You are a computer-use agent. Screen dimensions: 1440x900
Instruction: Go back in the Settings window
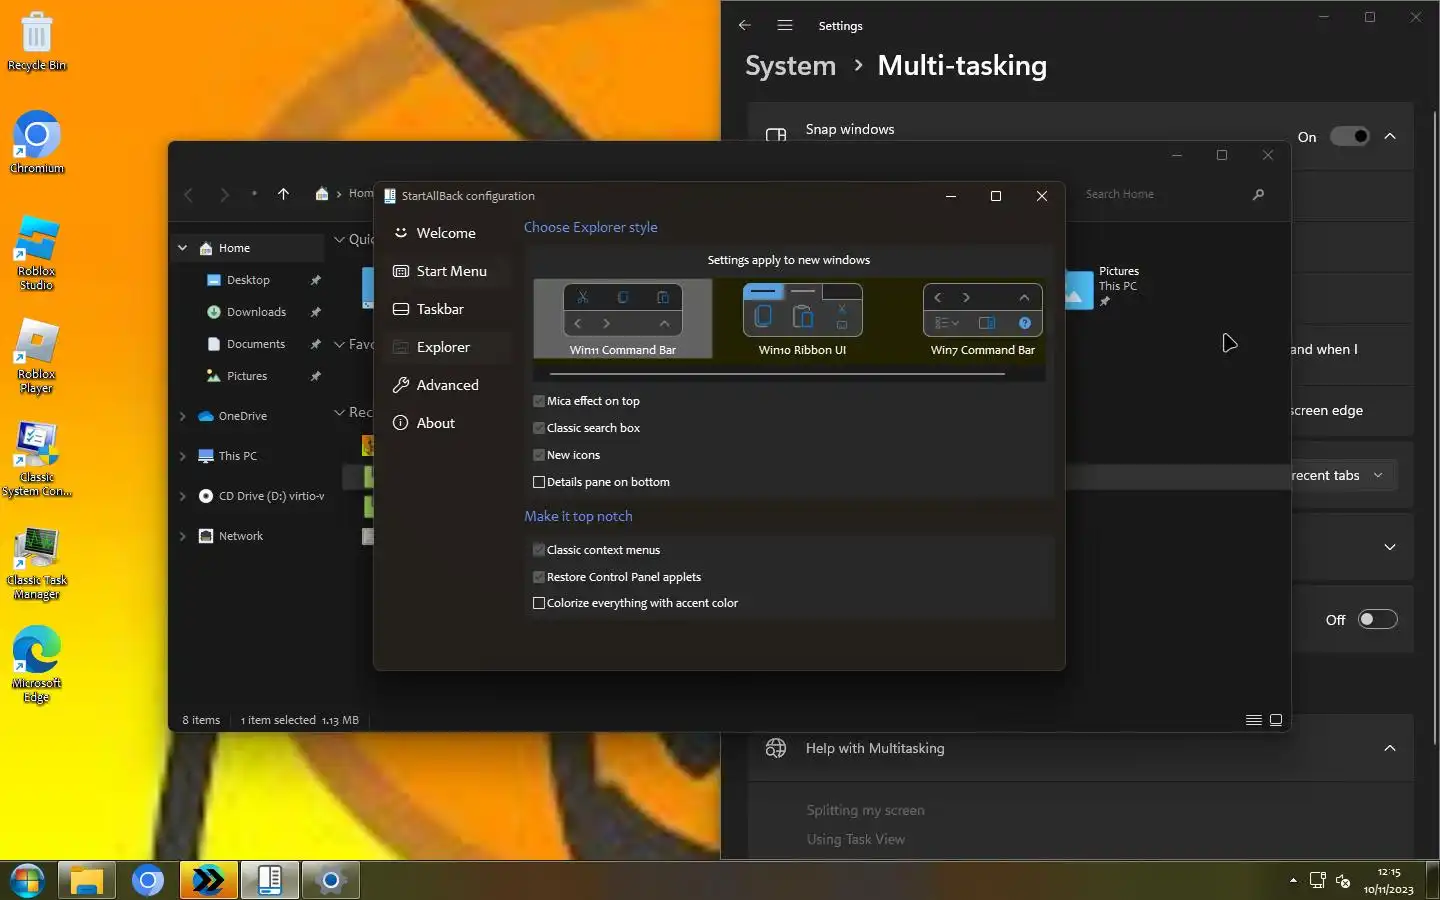(x=744, y=25)
